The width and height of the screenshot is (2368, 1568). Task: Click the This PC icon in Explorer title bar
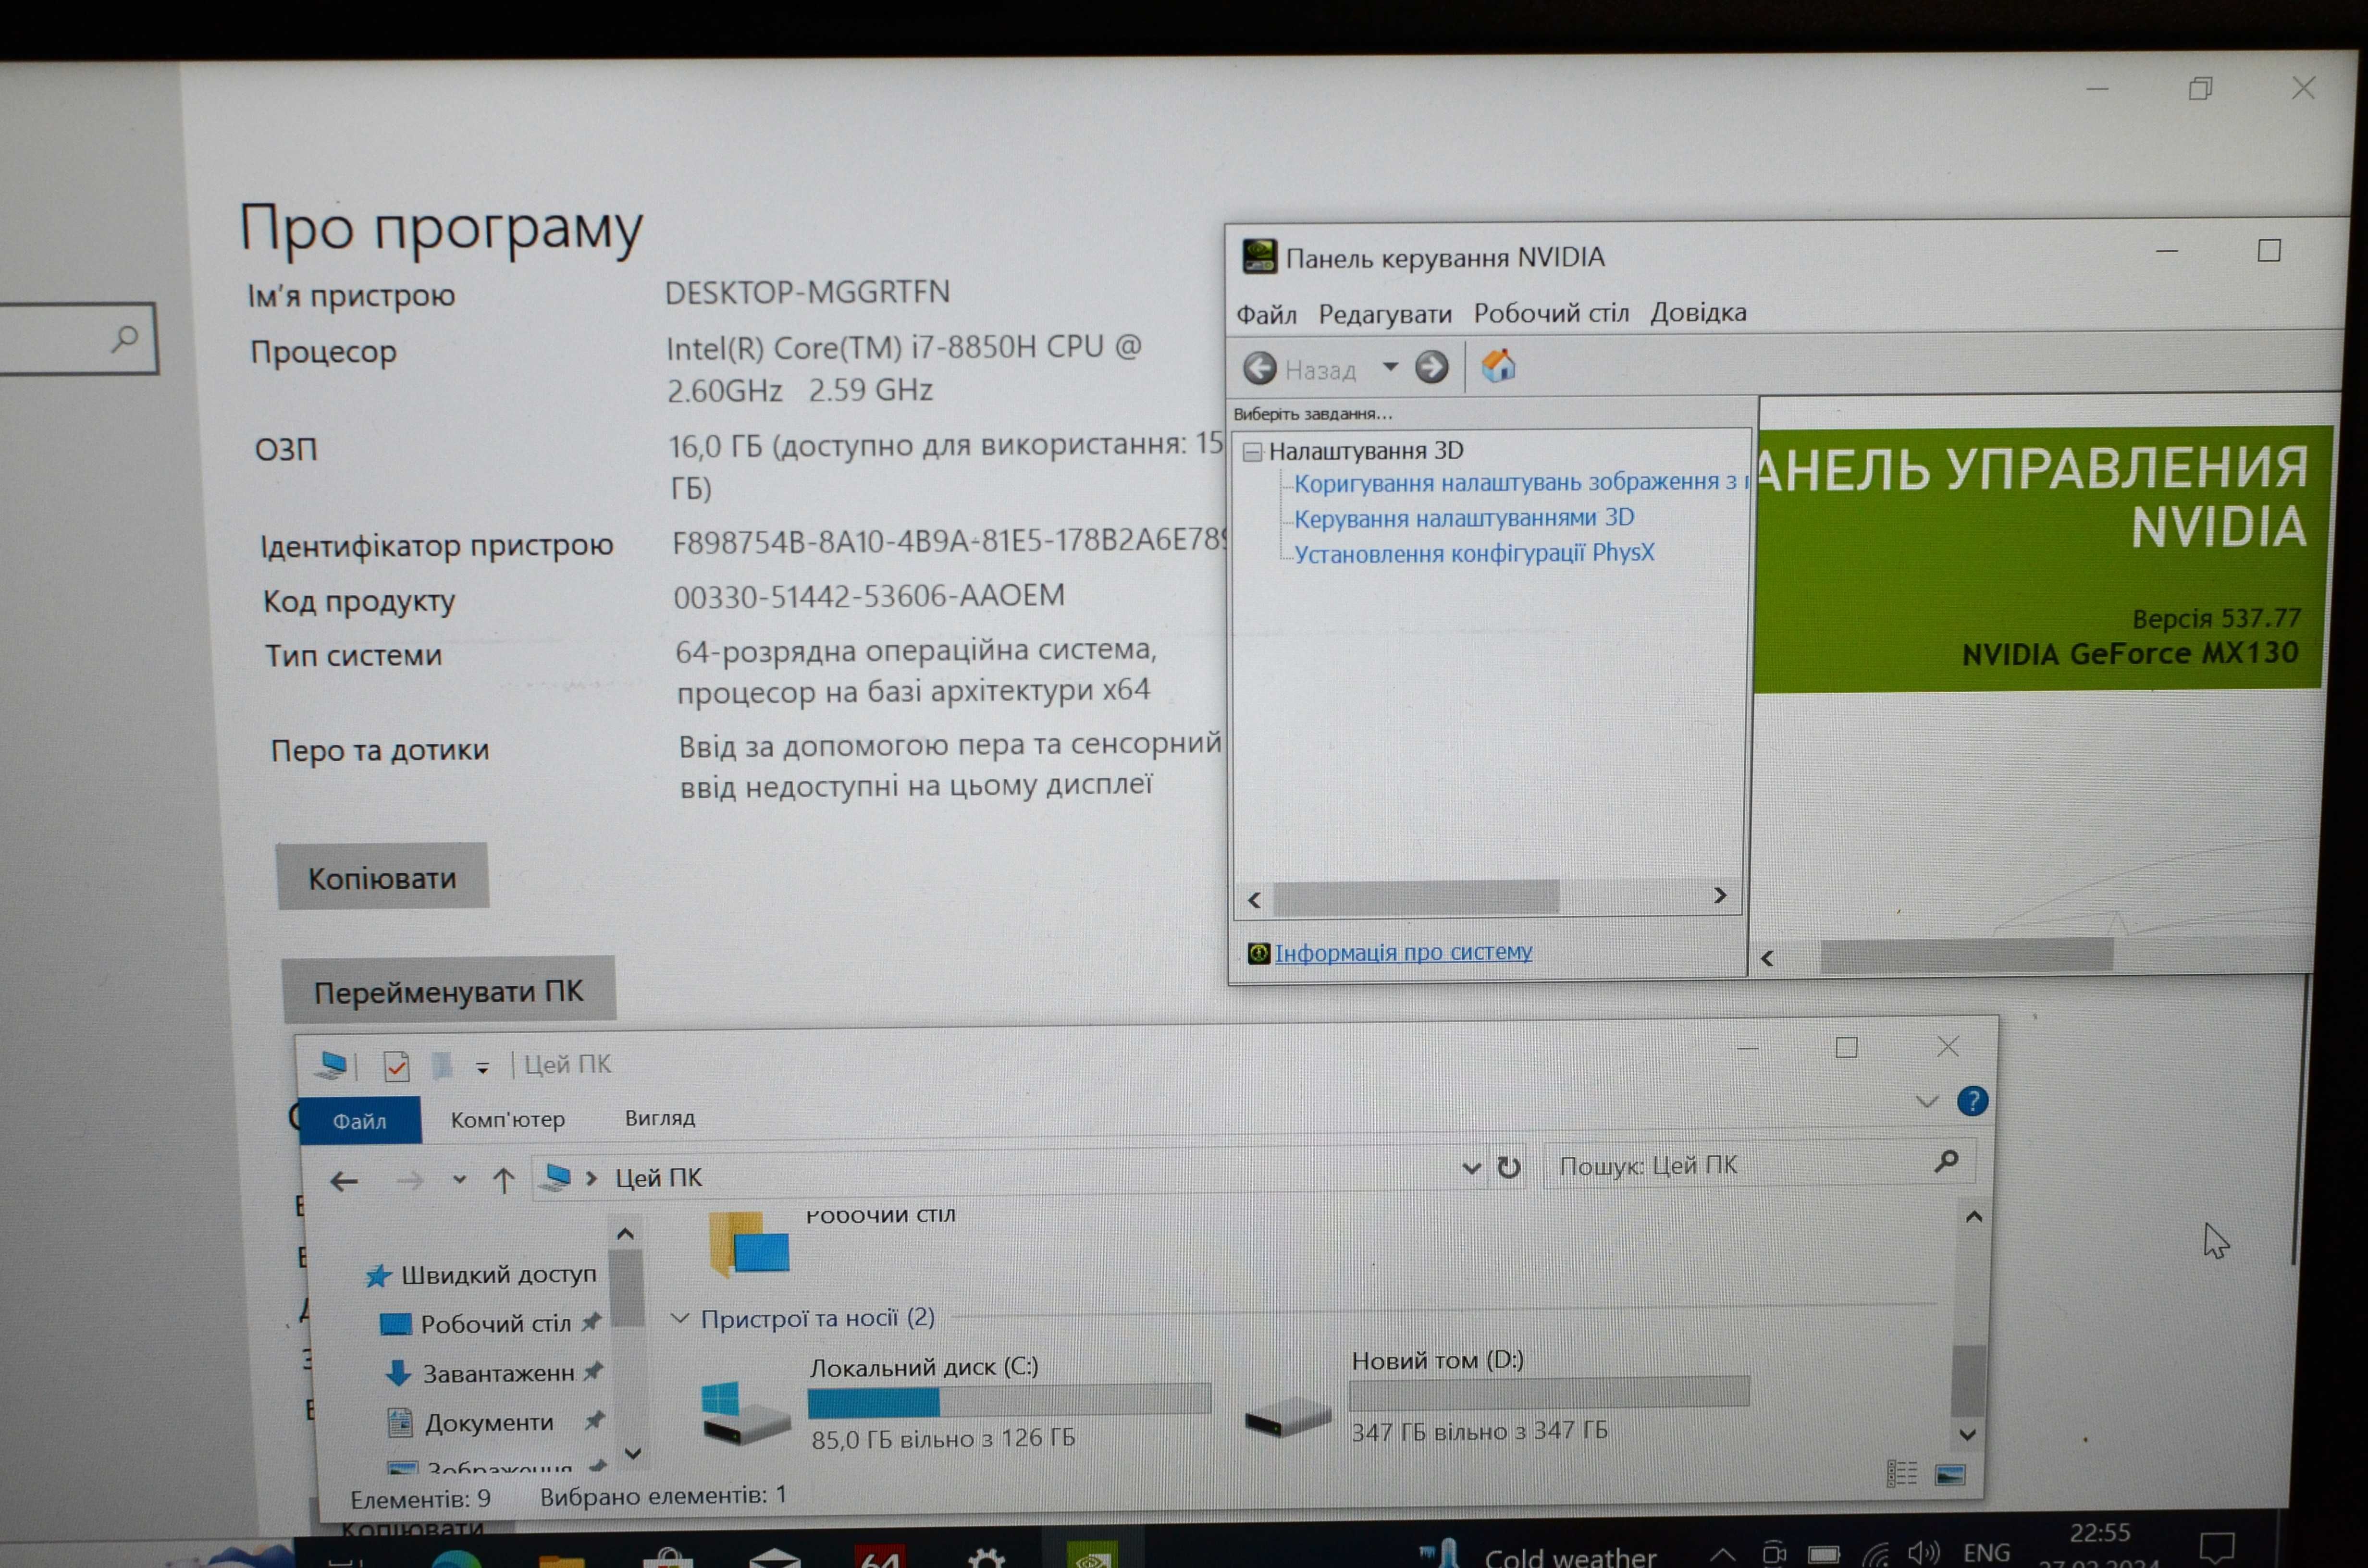tap(331, 1066)
